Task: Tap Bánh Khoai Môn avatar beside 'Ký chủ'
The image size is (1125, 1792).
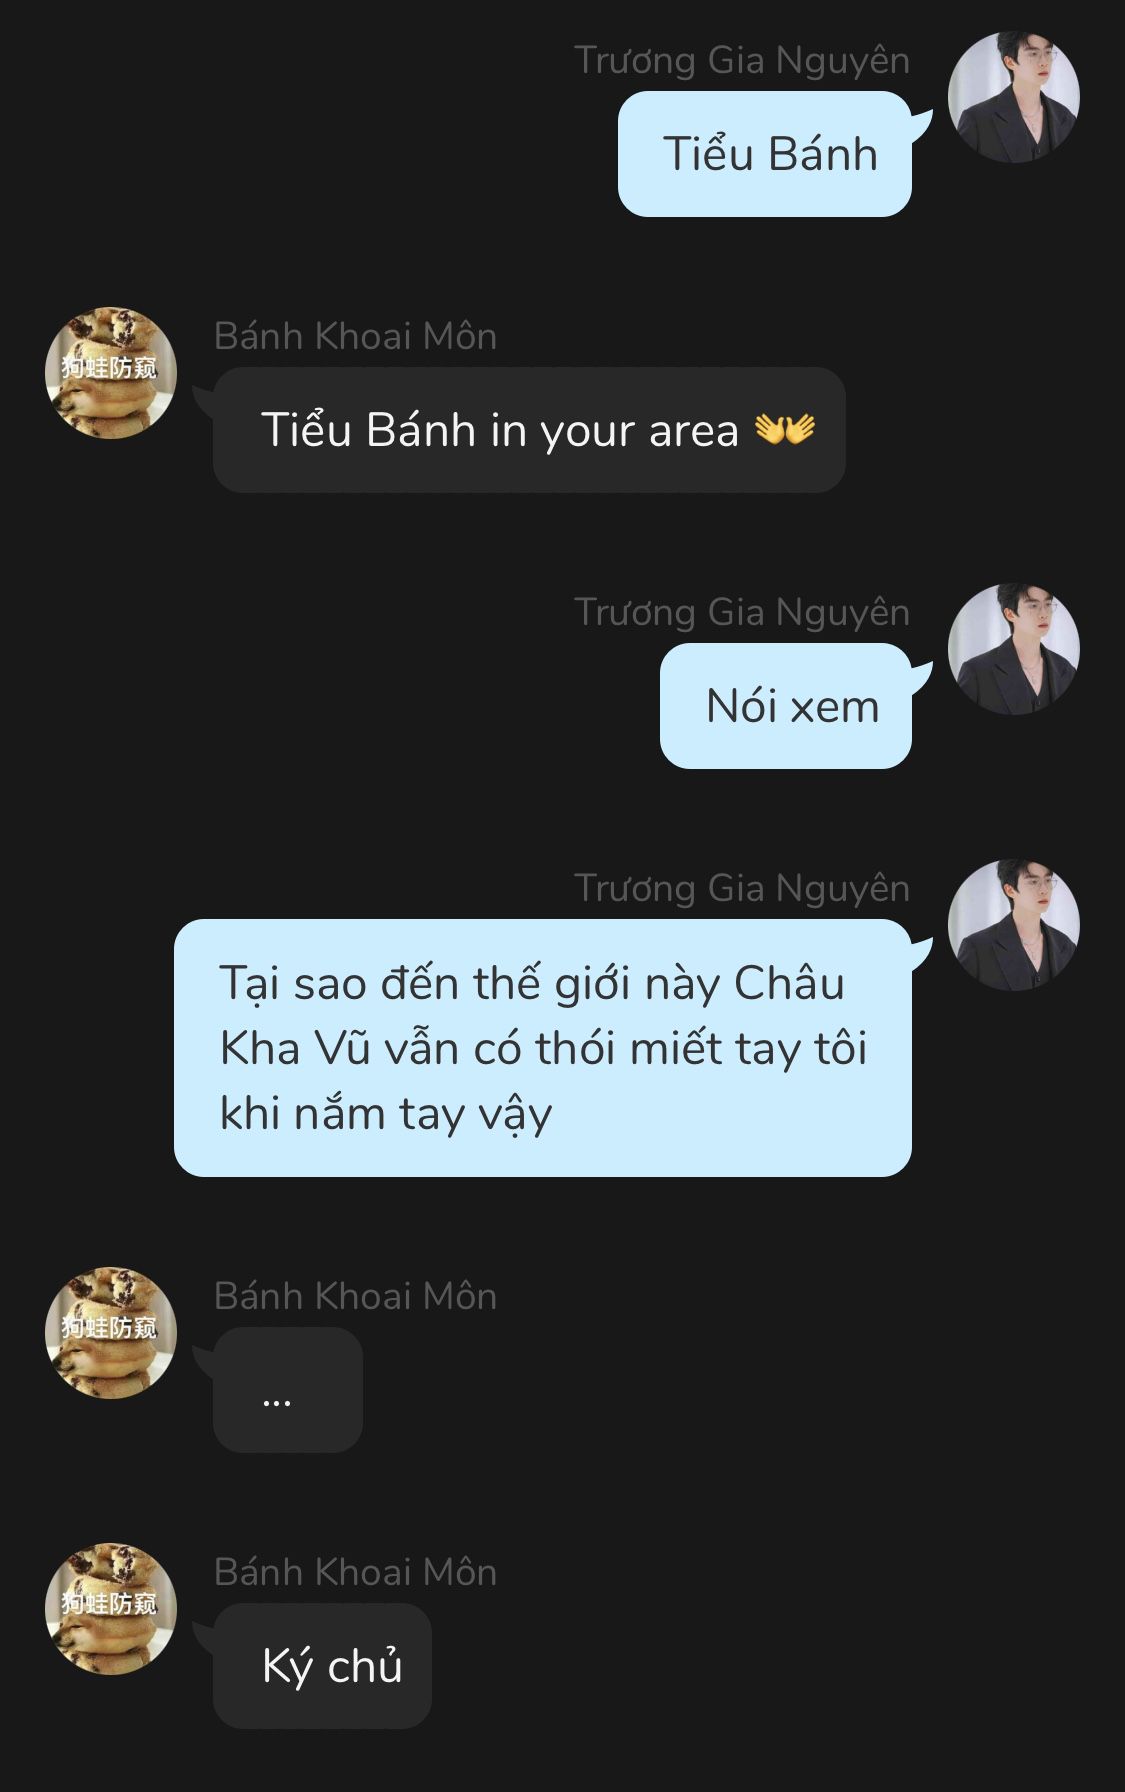Action: coord(111,1609)
